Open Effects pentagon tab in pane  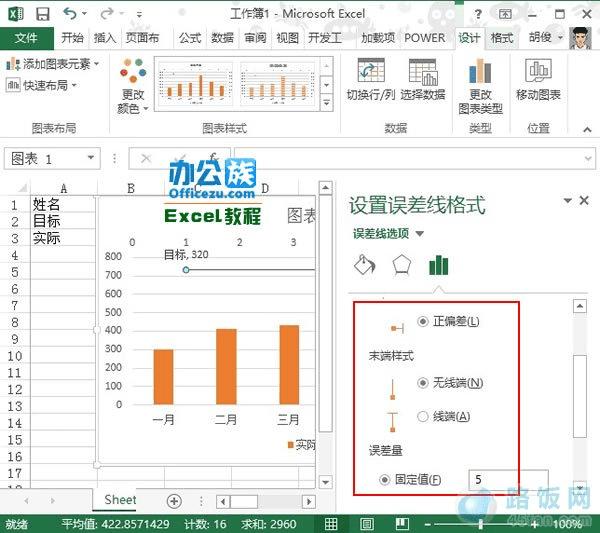point(402,265)
